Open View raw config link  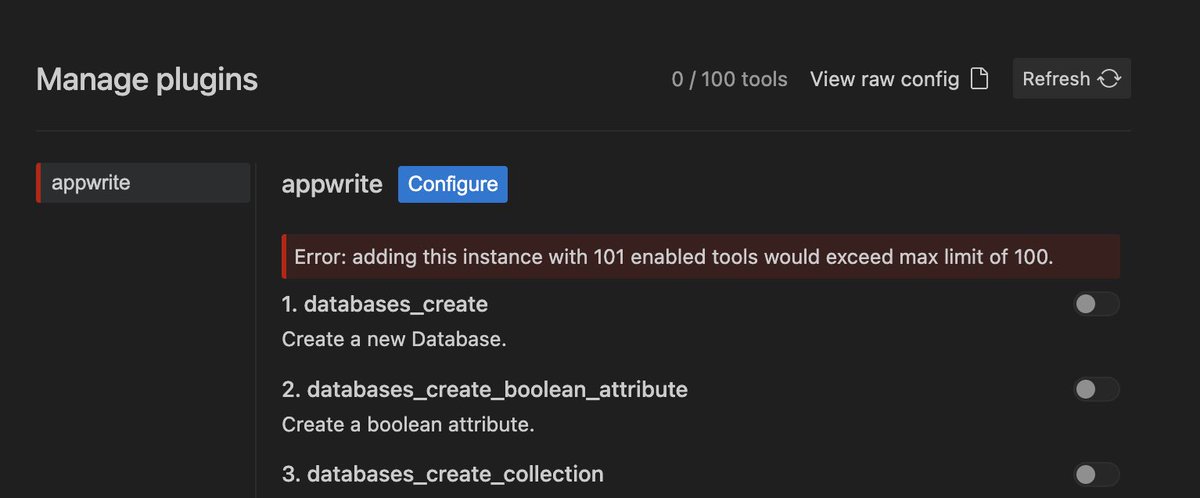point(899,79)
